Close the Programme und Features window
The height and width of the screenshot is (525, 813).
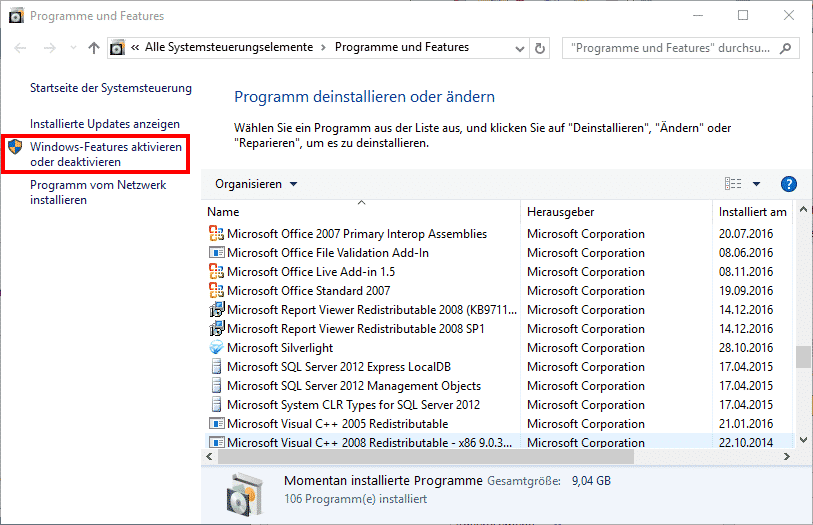tap(789, 16)
